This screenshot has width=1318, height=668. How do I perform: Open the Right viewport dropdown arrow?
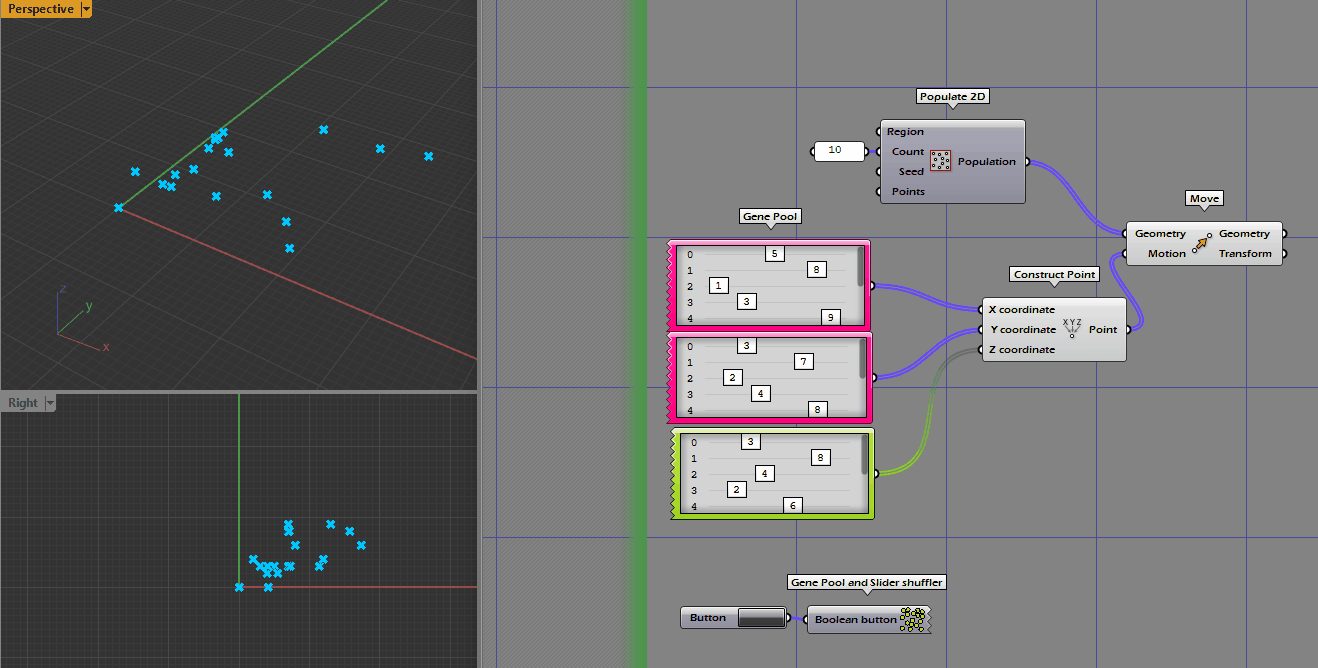[x=50, y=403]
